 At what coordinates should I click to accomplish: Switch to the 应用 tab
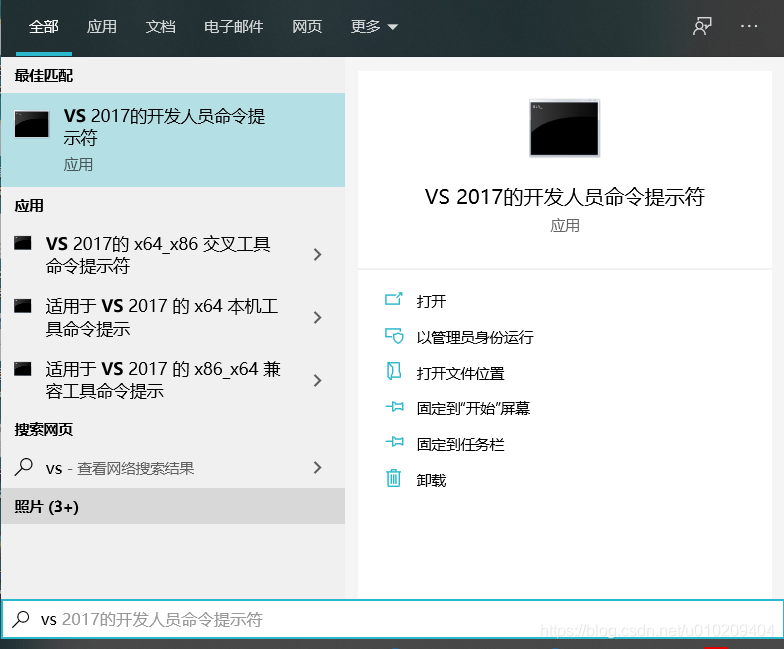[102, 26]
